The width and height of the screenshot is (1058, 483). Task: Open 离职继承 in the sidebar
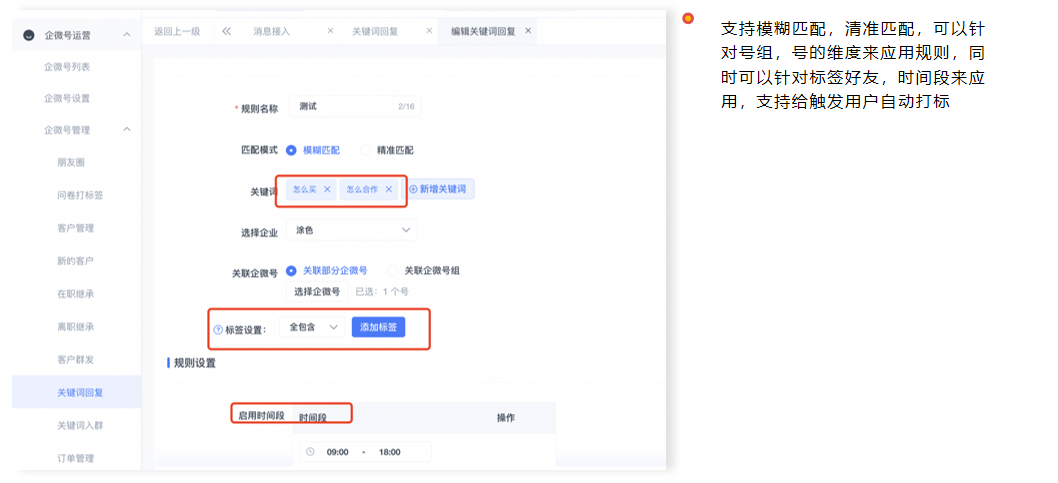pos(76,326)
